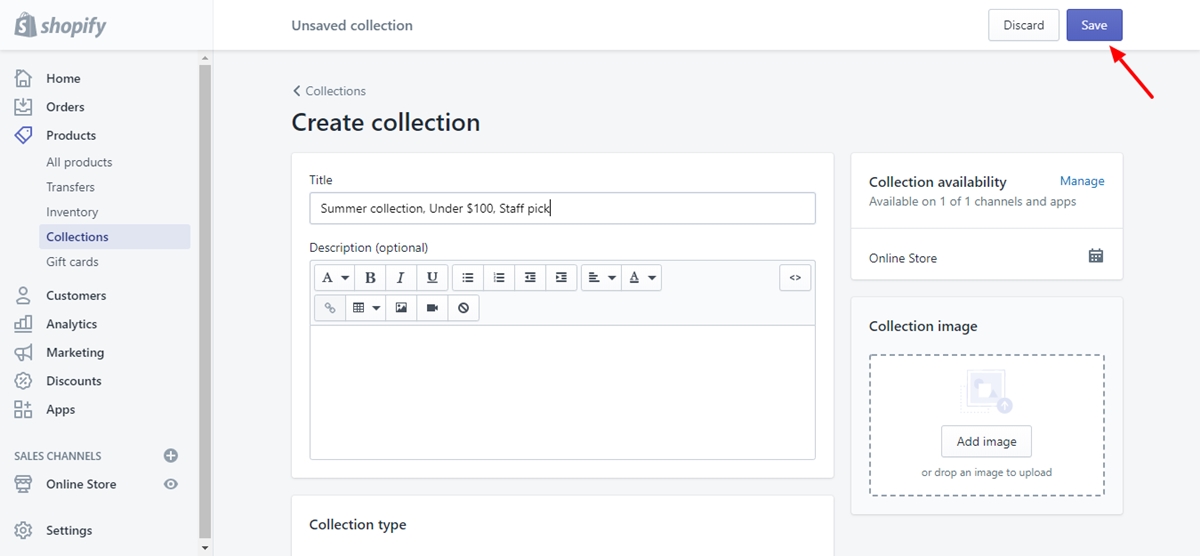Open Analytics in the sidebar
Screen dimensions: 1200x556
(71, 324)
